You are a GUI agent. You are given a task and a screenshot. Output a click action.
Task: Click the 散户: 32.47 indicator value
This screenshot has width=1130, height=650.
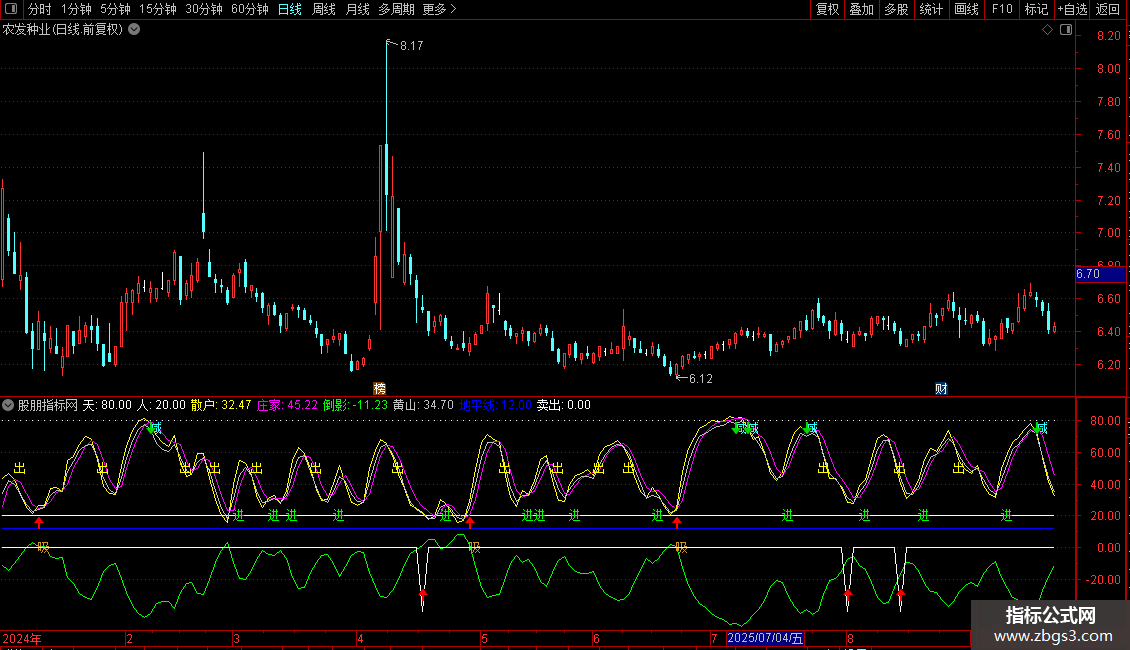point(221,405)
